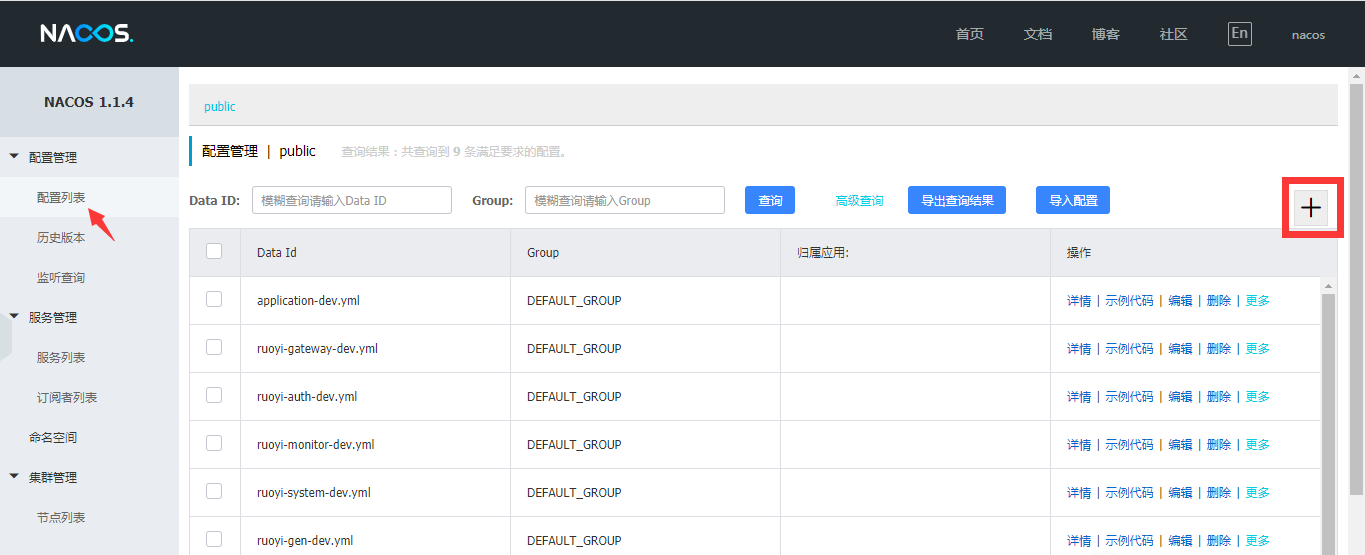Click 删除 for application-dev.yml
Image resolution: width=1365 pixels, height=555 pixels.
[1219, 301]
